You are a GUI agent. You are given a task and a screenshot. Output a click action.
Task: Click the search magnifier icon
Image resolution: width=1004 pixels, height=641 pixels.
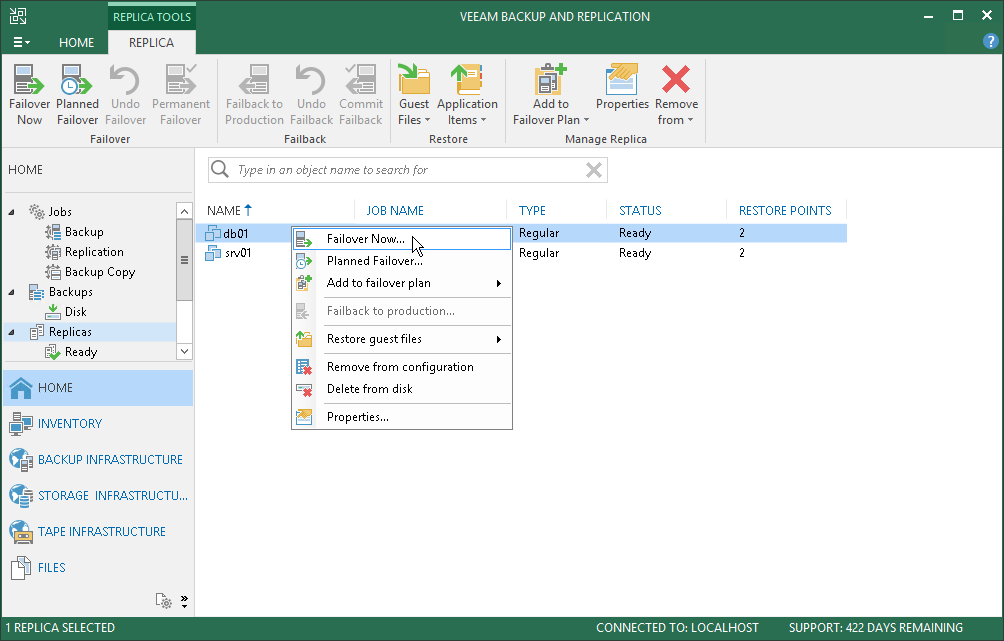click(x=220, y=169)
